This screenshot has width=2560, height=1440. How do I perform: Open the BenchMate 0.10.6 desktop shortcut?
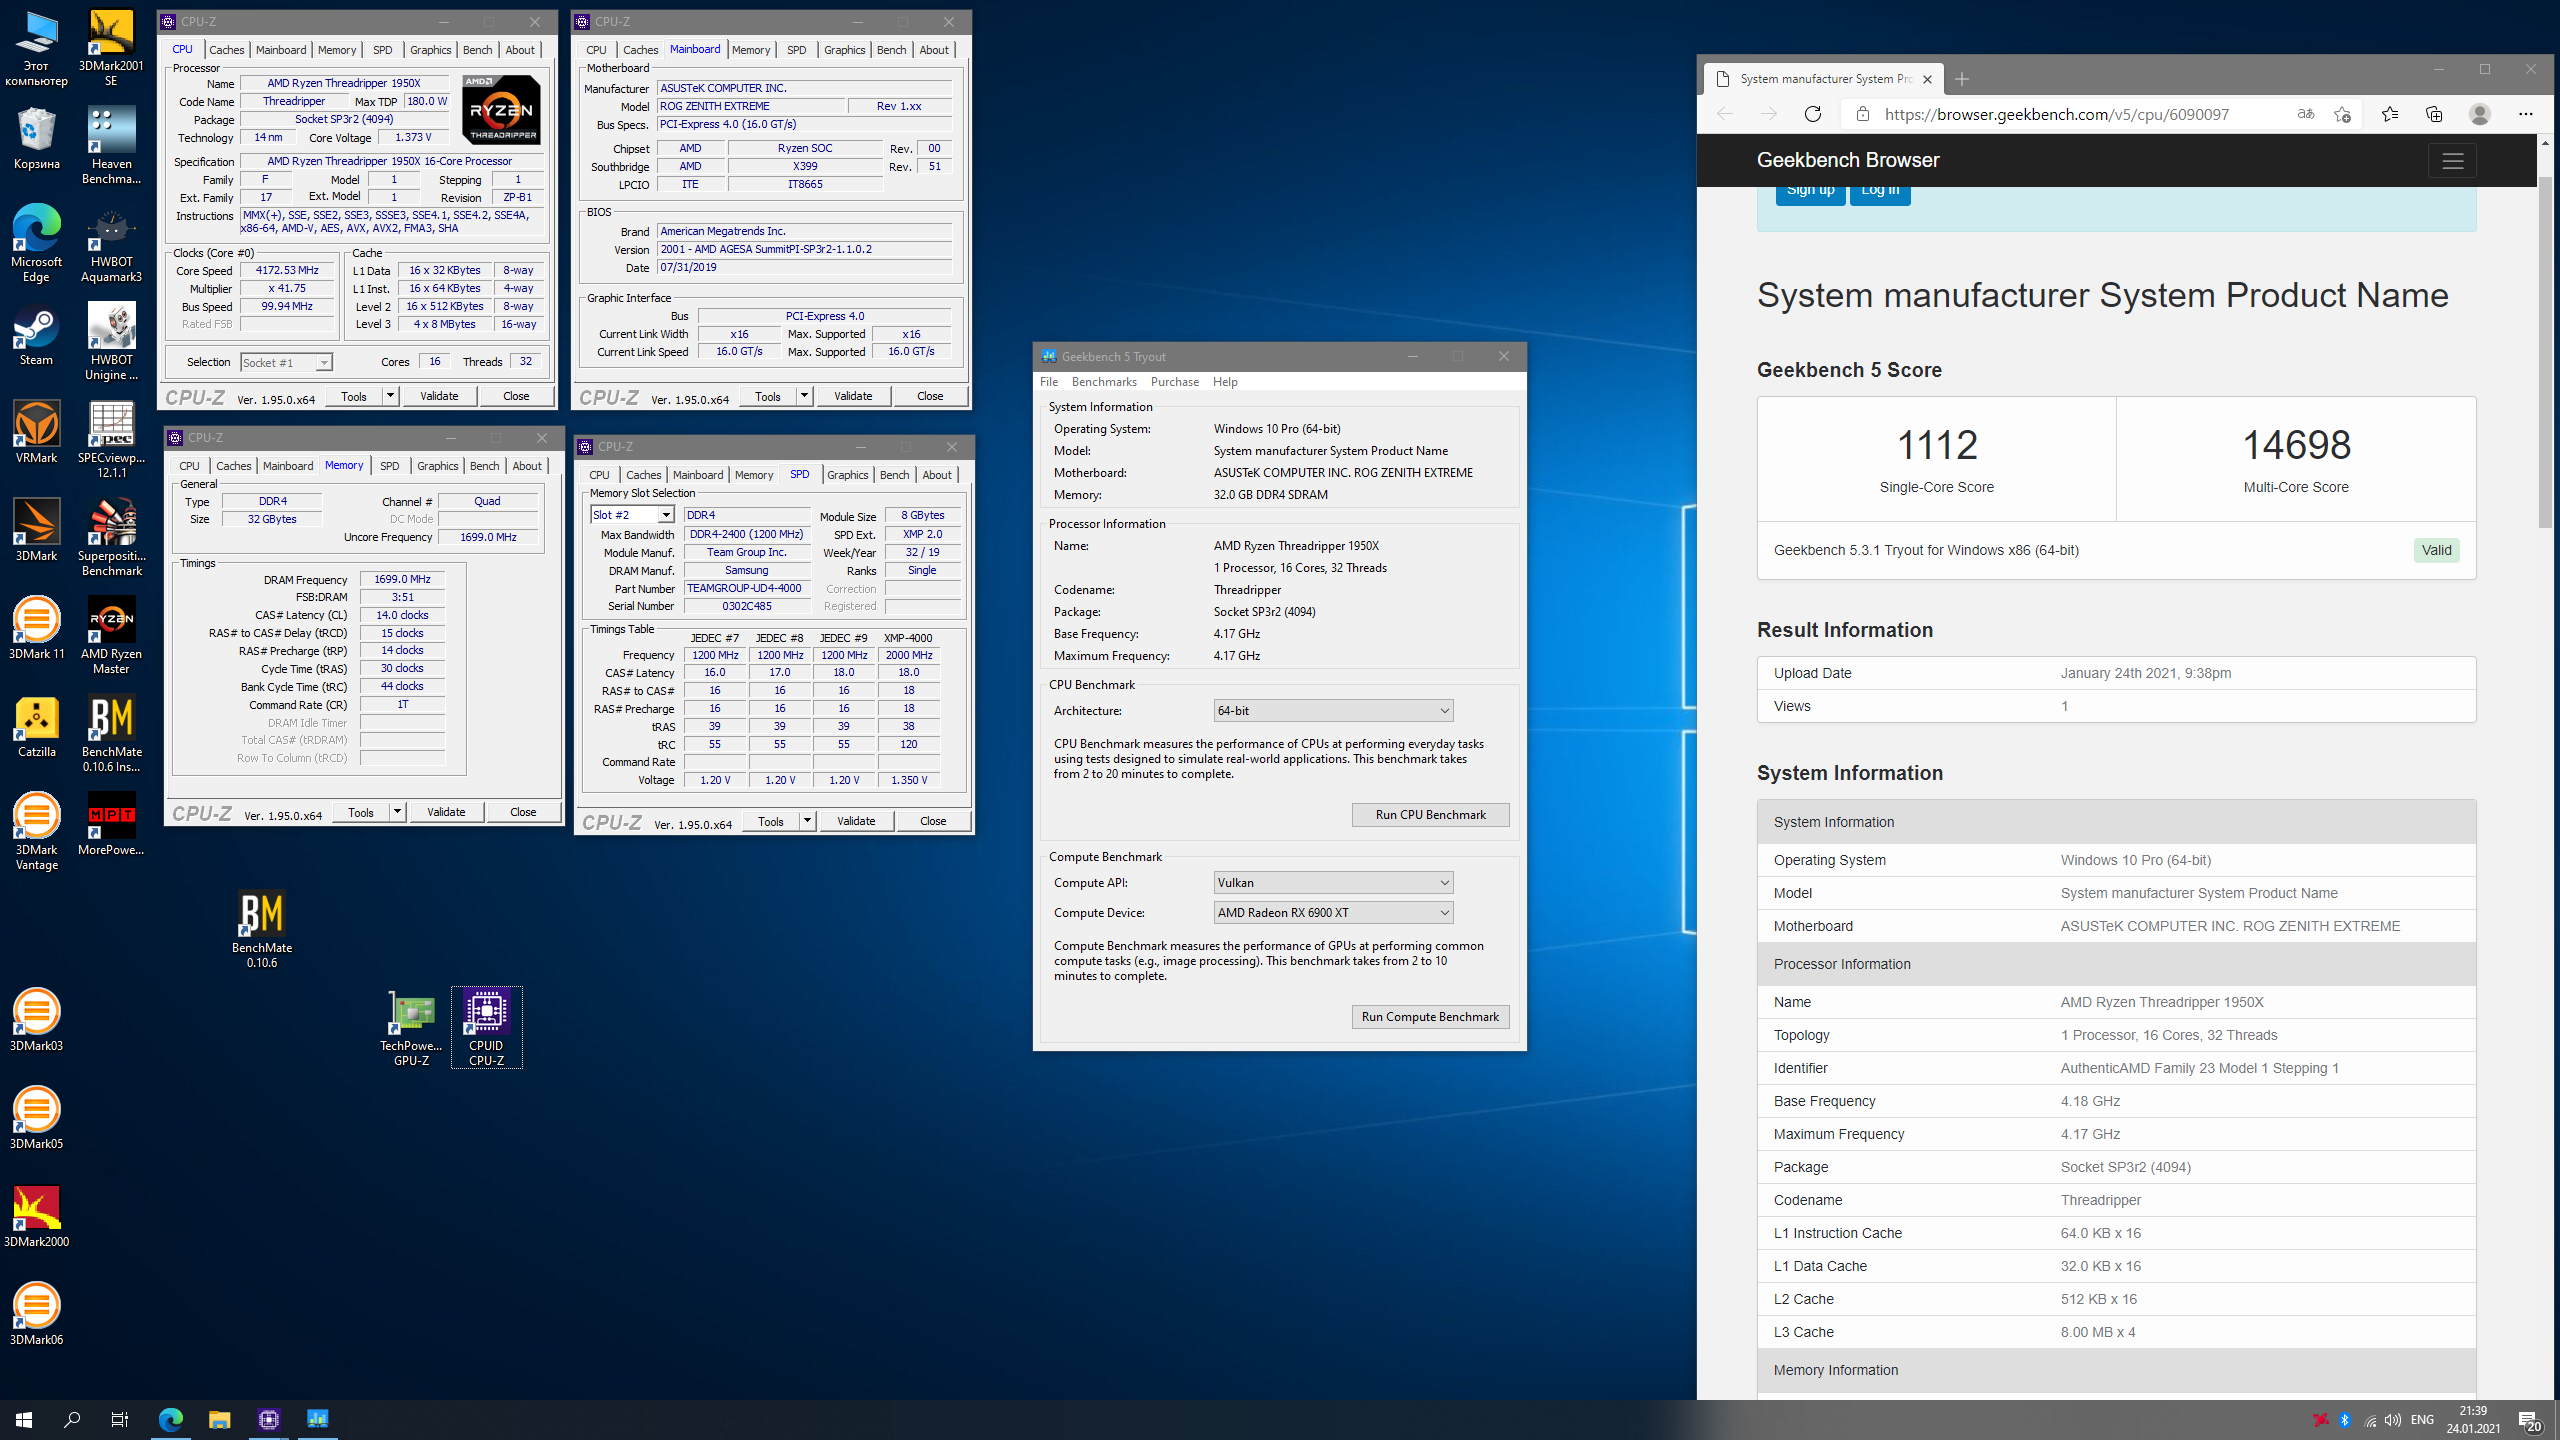click(x=262, y=930)
